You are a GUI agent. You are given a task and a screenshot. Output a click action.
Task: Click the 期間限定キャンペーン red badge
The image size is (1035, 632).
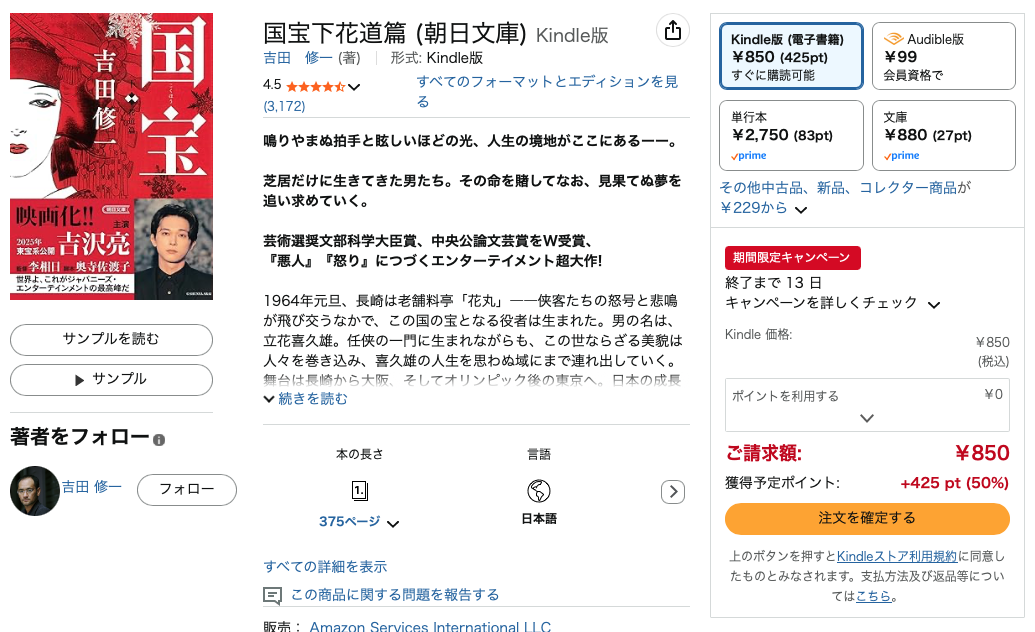click(792, 258)
